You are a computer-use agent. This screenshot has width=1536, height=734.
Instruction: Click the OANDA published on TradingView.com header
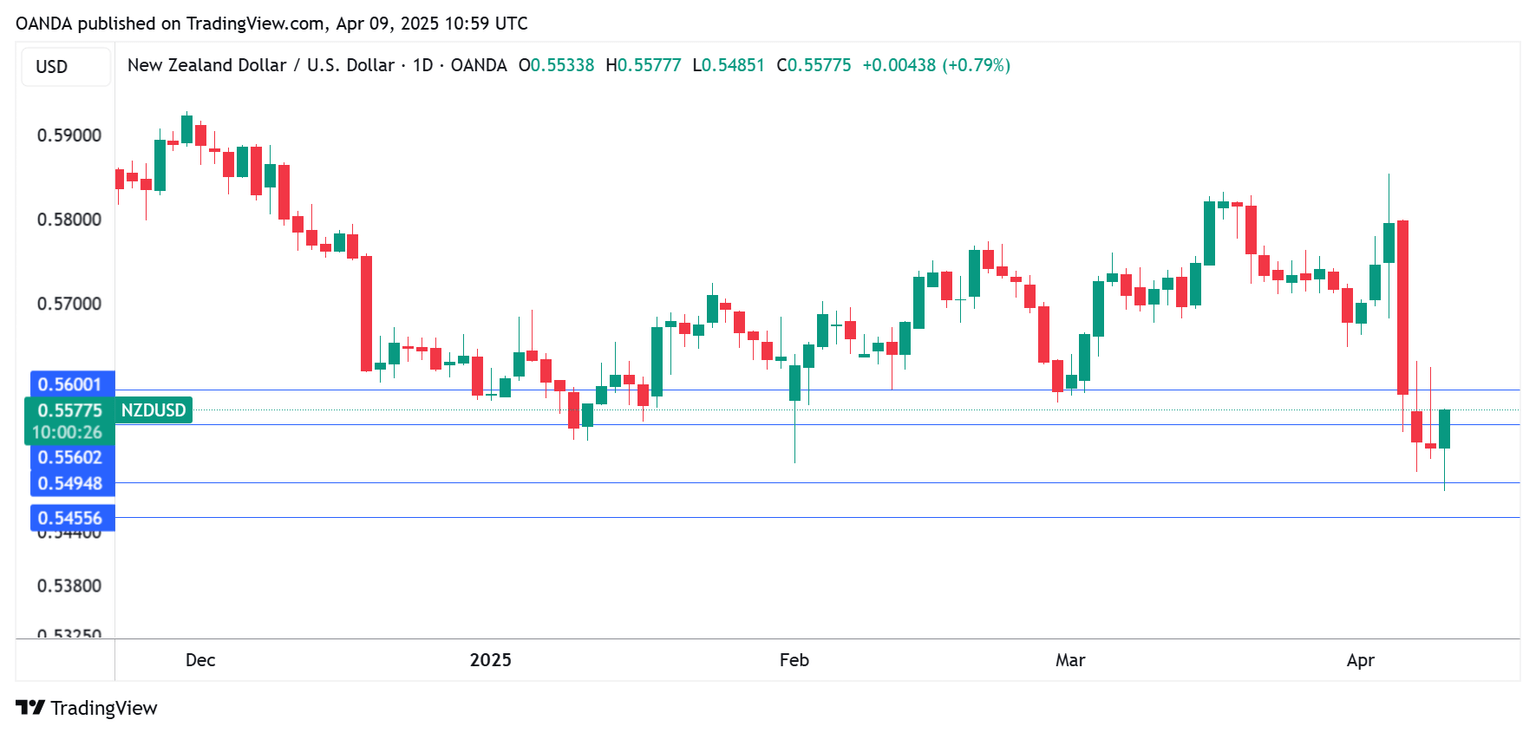point(271,23)
